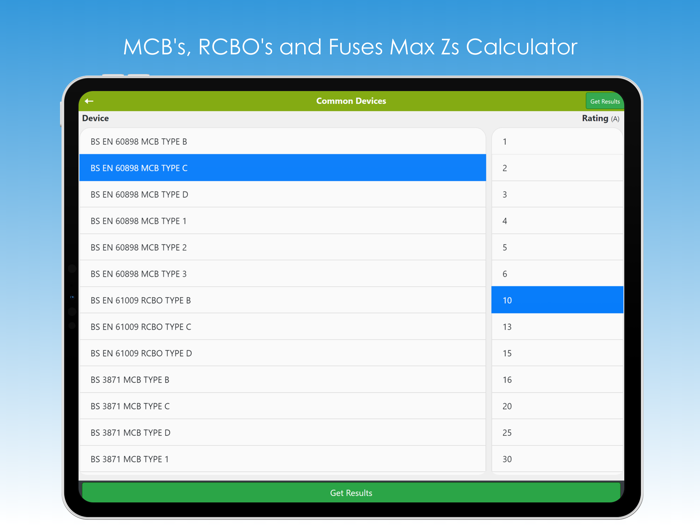Choose rating 6 amps
This screenshot has width=700, height=525.
point(557,274)
